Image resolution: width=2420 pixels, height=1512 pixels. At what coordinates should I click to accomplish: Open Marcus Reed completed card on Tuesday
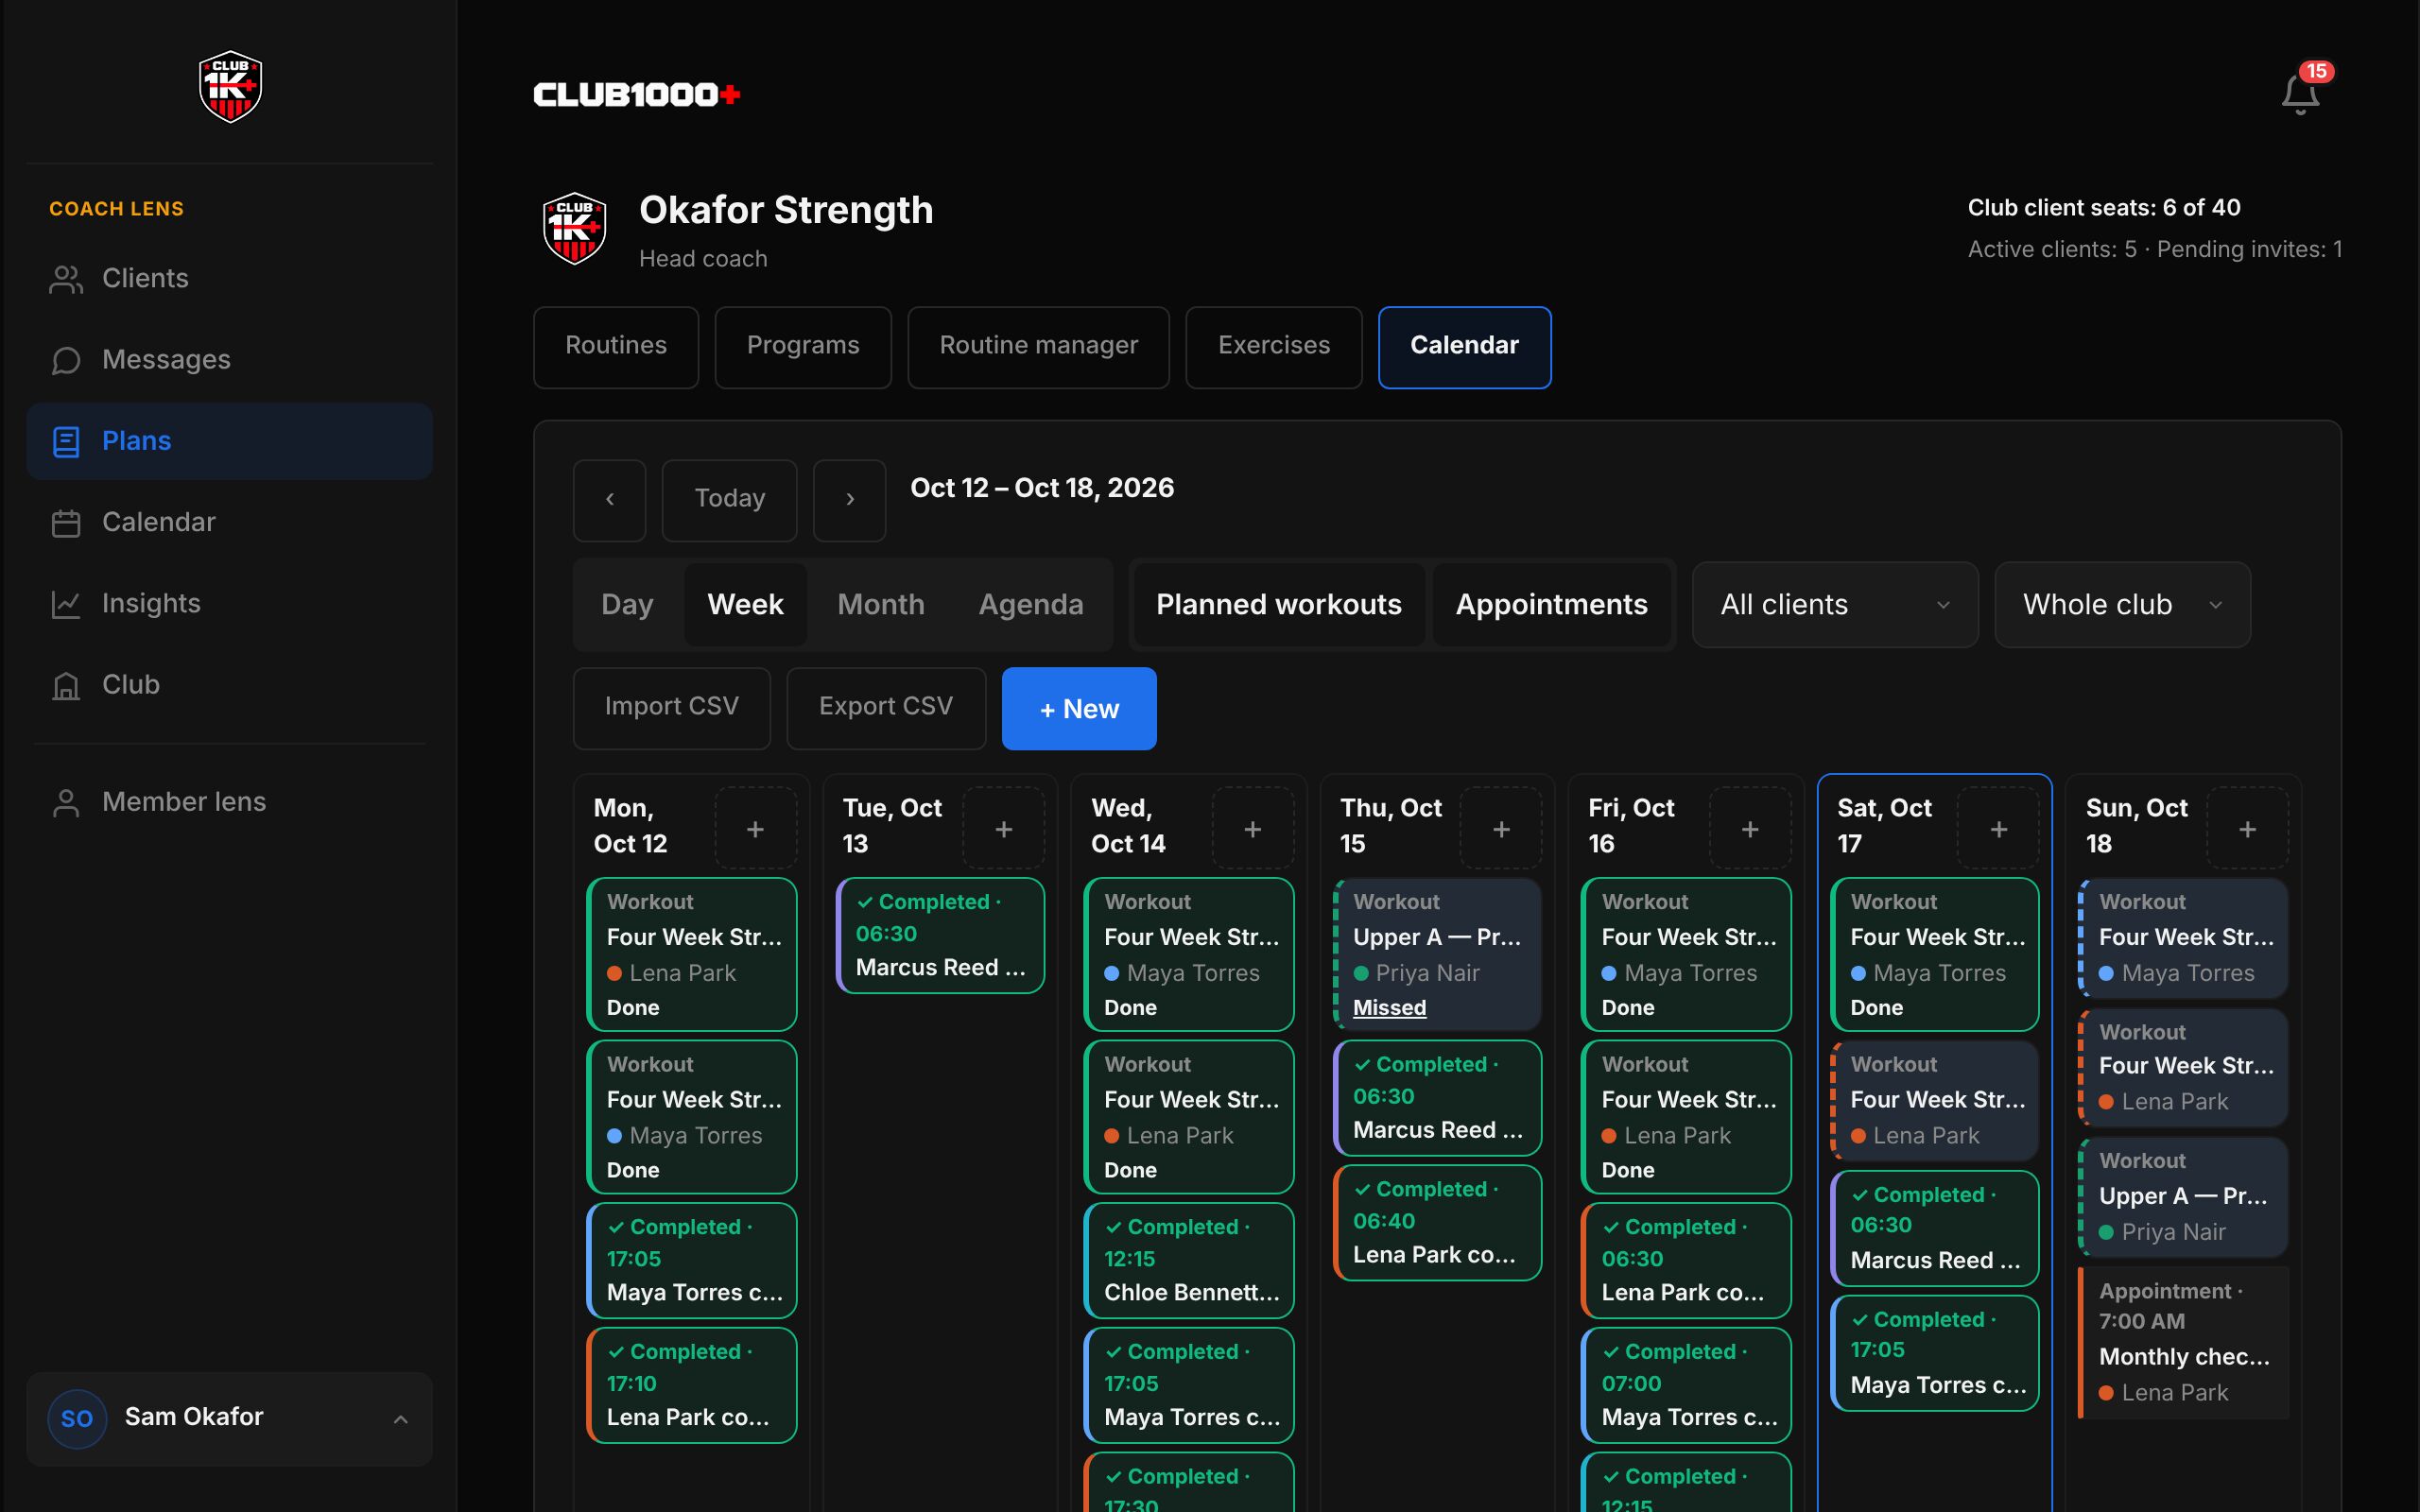point(940,935)
